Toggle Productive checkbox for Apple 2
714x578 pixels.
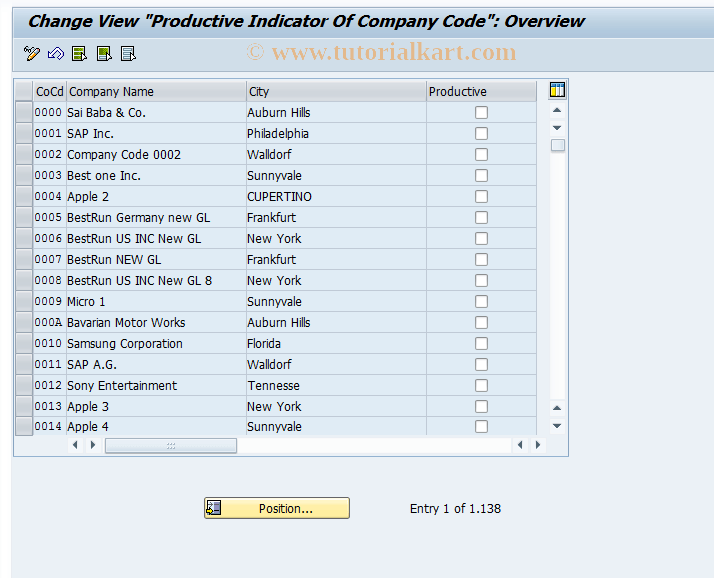[x=481, y=196]
